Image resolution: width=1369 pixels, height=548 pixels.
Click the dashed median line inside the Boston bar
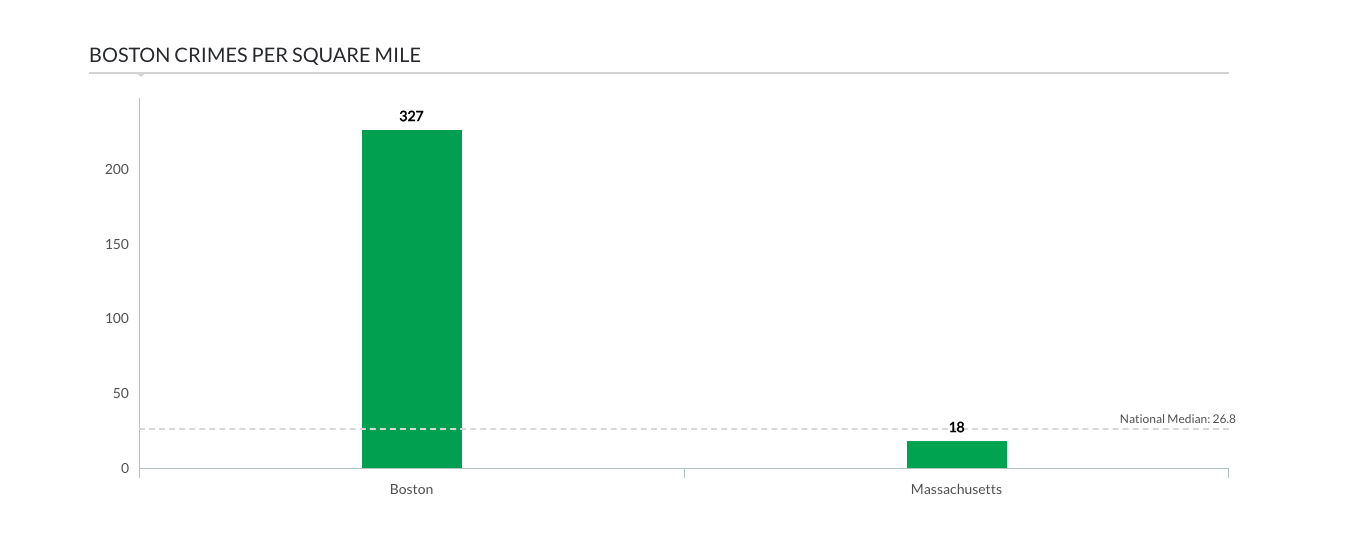411,429
